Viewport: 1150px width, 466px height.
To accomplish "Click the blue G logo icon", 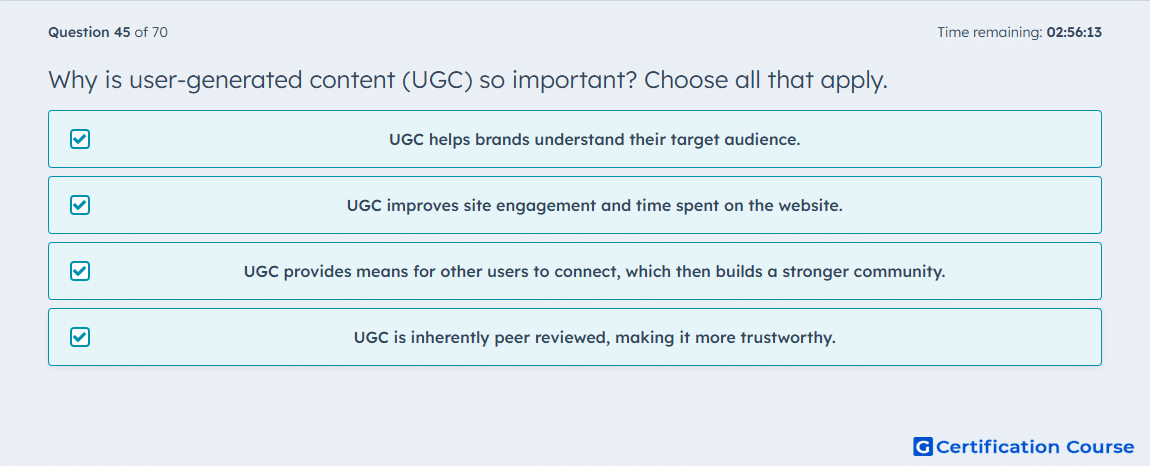I will point(923,447).
